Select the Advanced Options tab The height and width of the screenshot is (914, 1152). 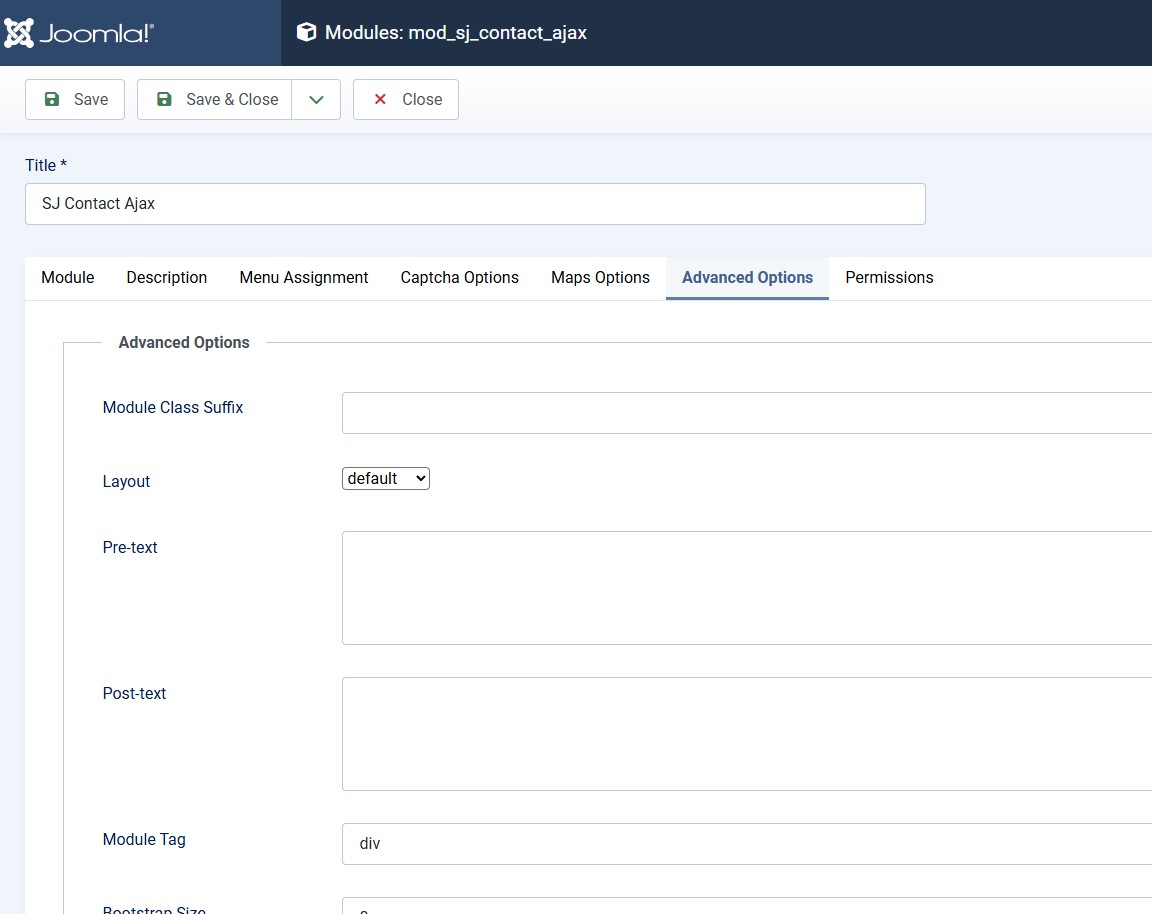(x=747, y=278)
